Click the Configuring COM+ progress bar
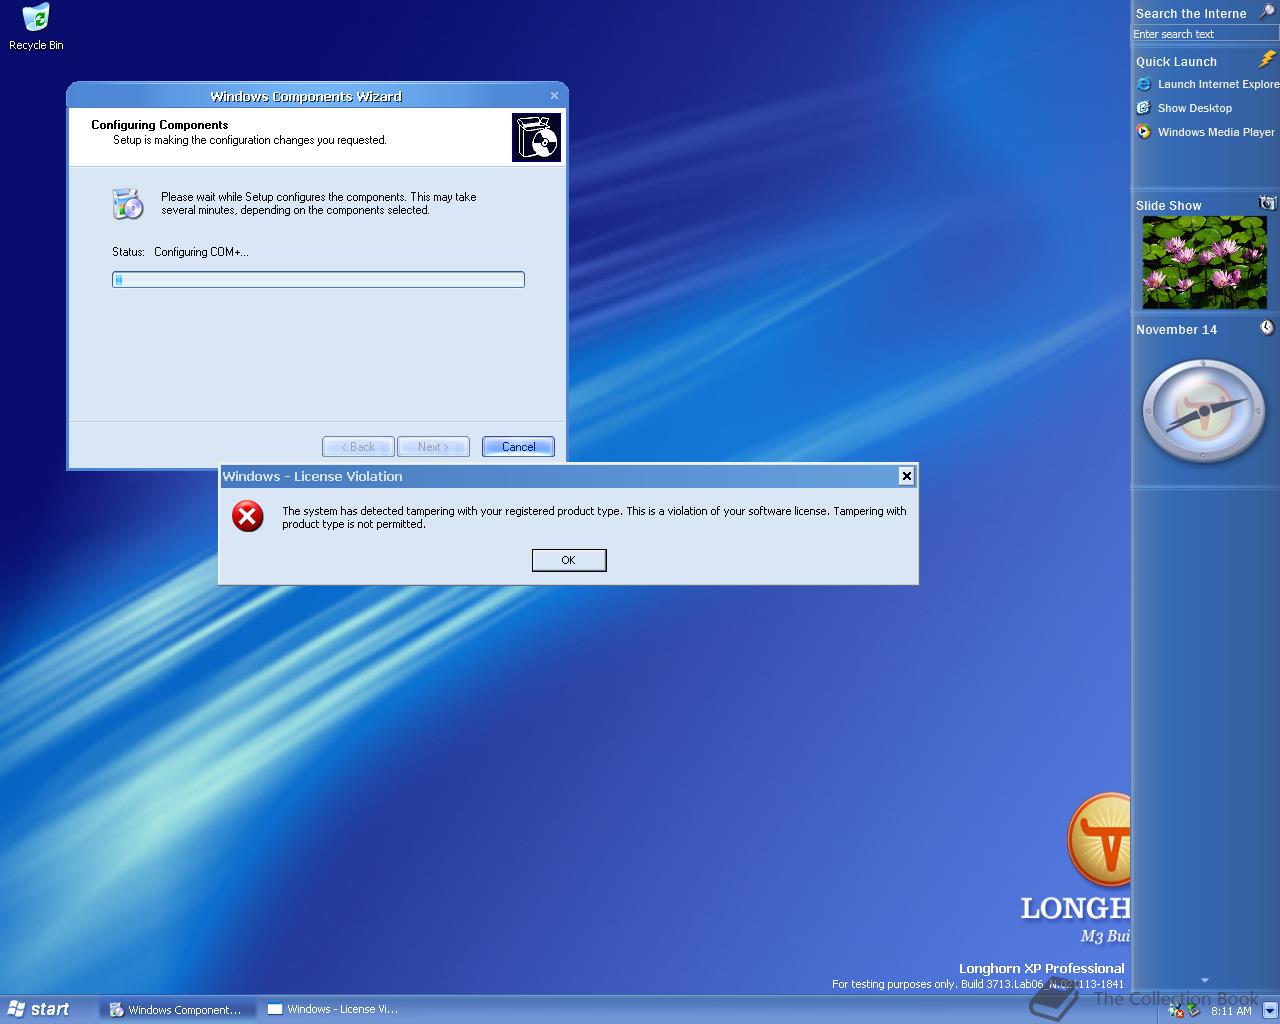The width and height of the screenshot is (1280, 1024). coord(318,280)
